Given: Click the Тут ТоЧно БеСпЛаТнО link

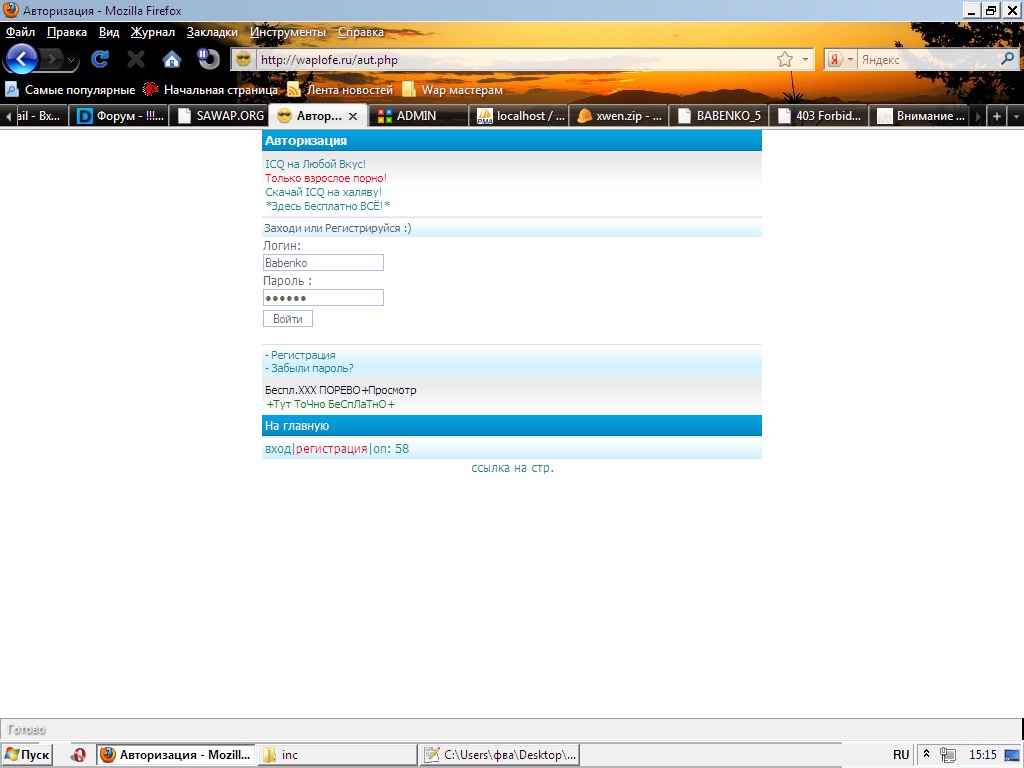Looking at the screenshot, I should [330, 404].
